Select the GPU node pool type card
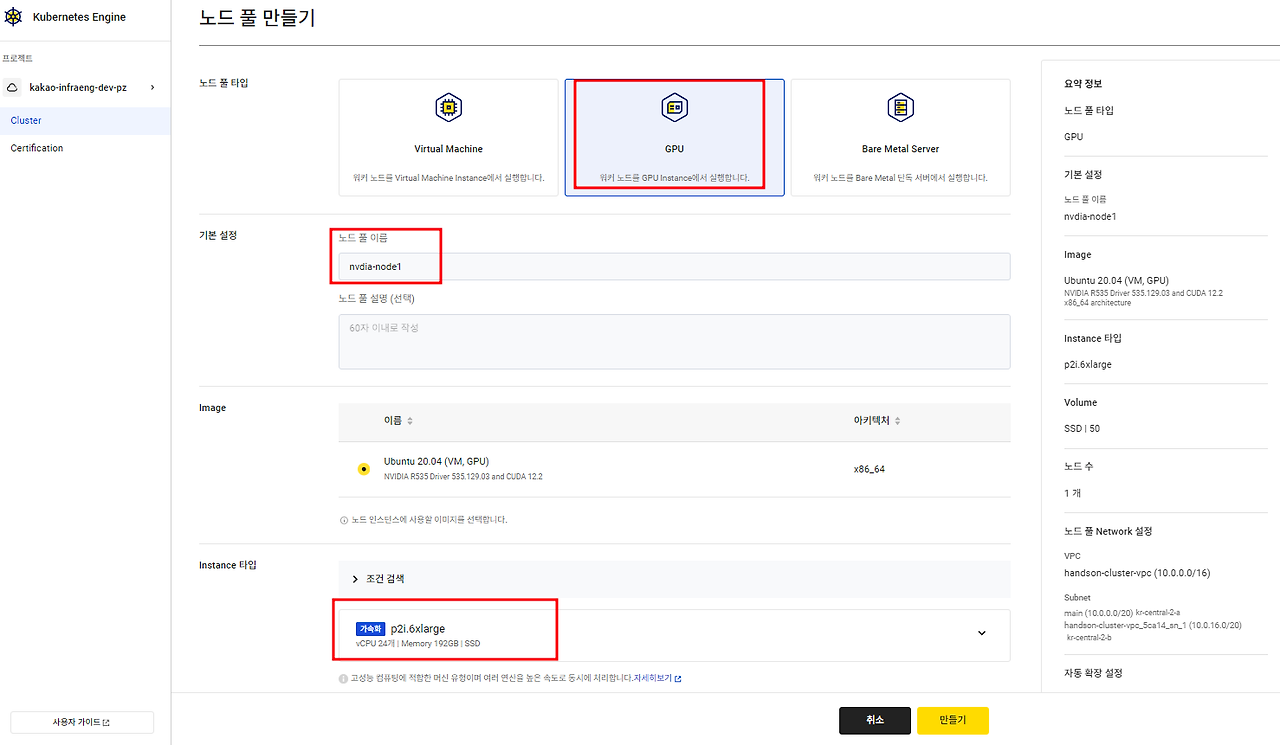 [x=674, y=138]
